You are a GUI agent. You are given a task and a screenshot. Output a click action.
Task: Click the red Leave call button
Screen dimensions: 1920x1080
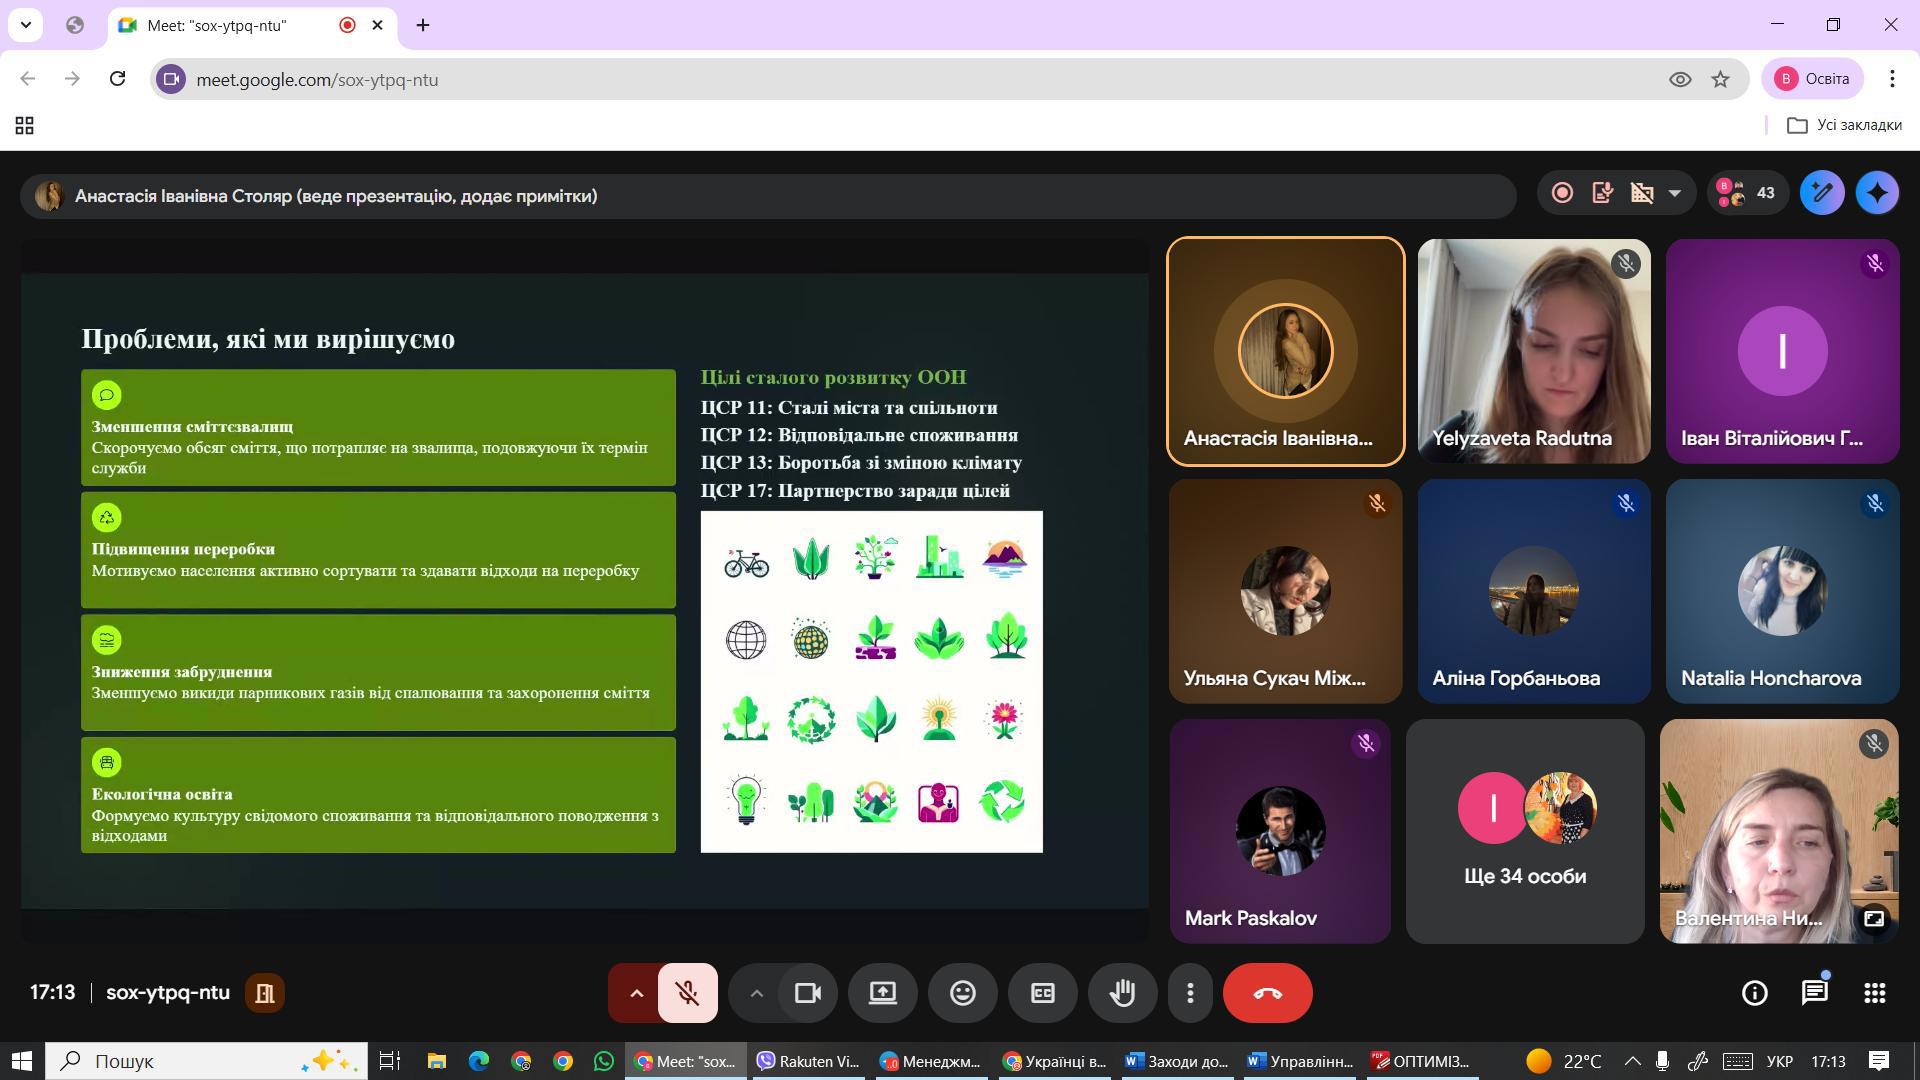pos(1267,993)
